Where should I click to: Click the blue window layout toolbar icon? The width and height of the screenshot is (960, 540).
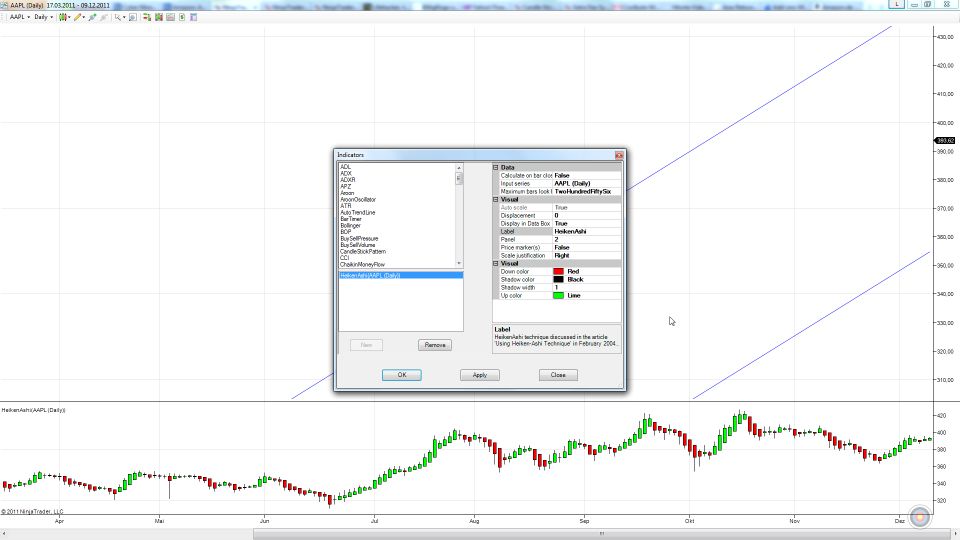click(x=193, y=17)
